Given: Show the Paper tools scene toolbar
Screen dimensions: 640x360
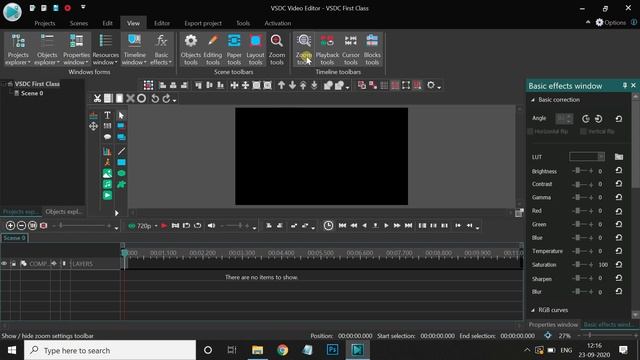Looking at the screenshot, I should pyautogui.click(x=234, y=49).
